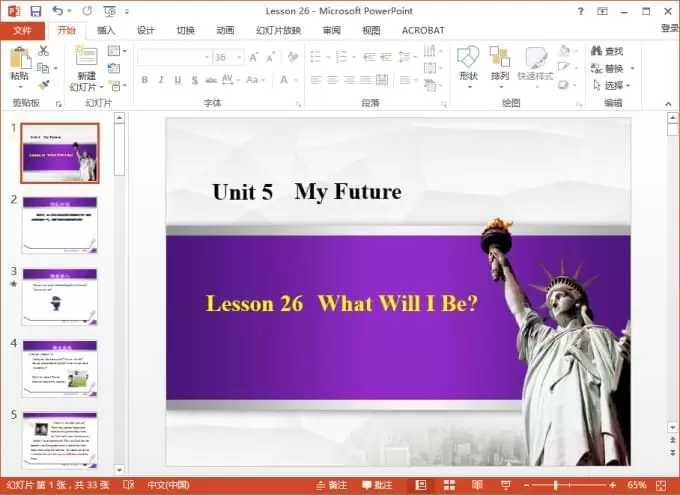Click 替换 replace in editing group

607,69
